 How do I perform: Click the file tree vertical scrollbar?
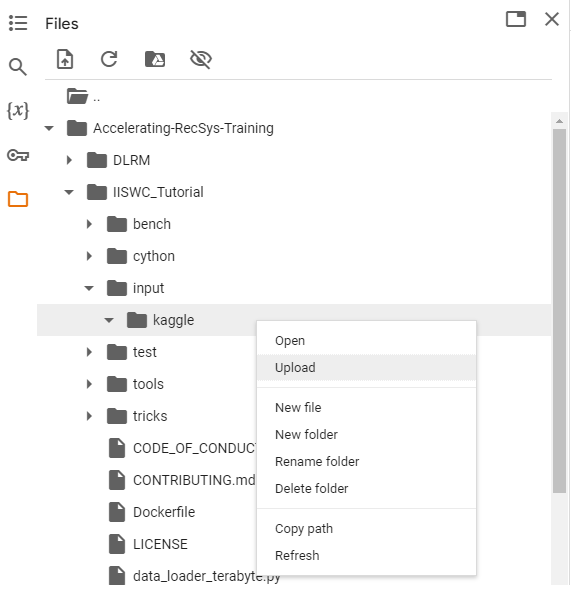click(x=559, y=311)
